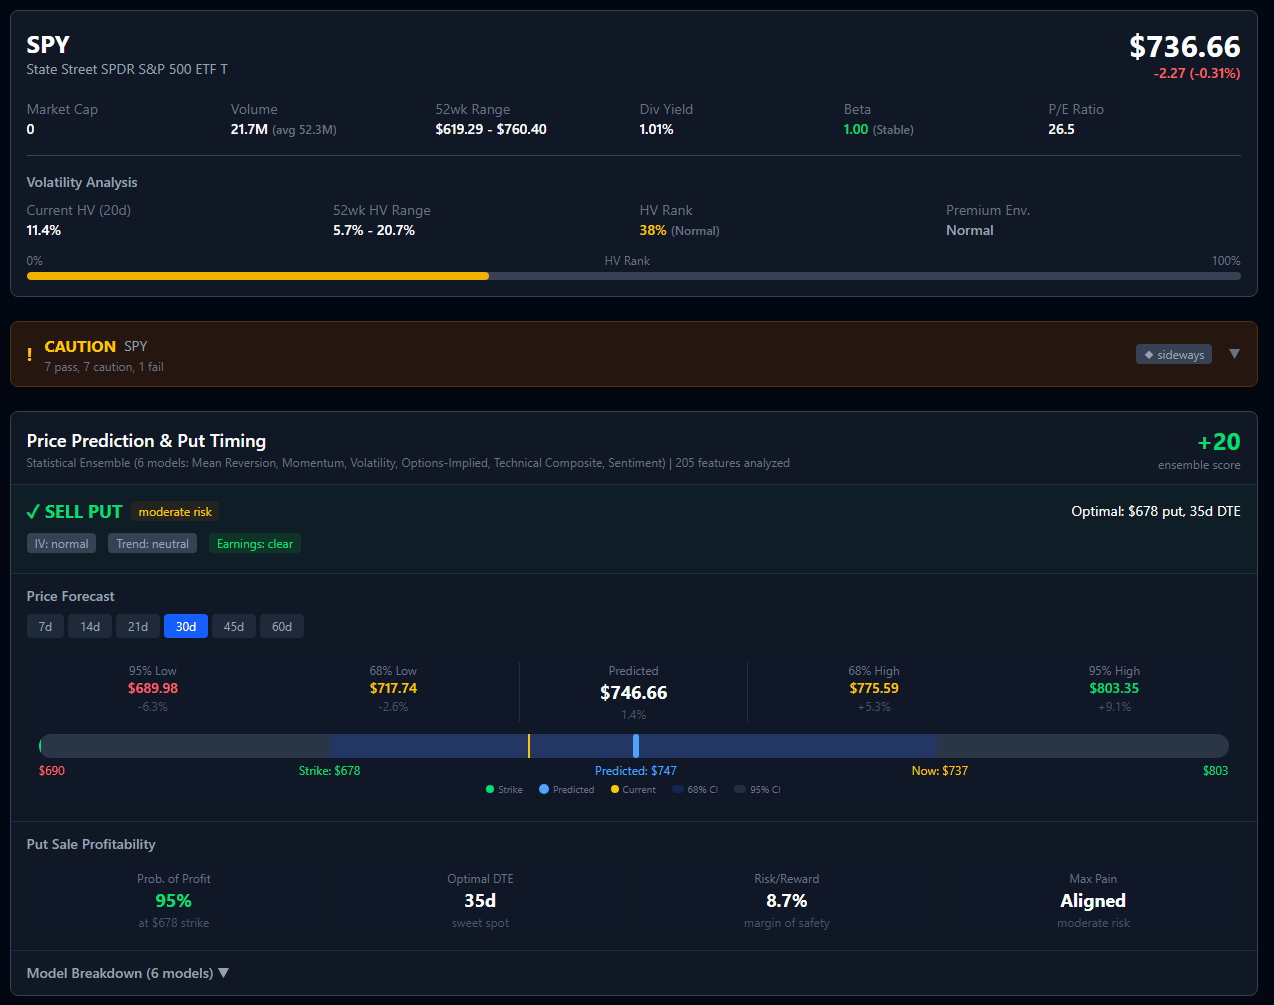
Task: Click the yellow current price marker on bar
Action: click(x=529, y=745)
